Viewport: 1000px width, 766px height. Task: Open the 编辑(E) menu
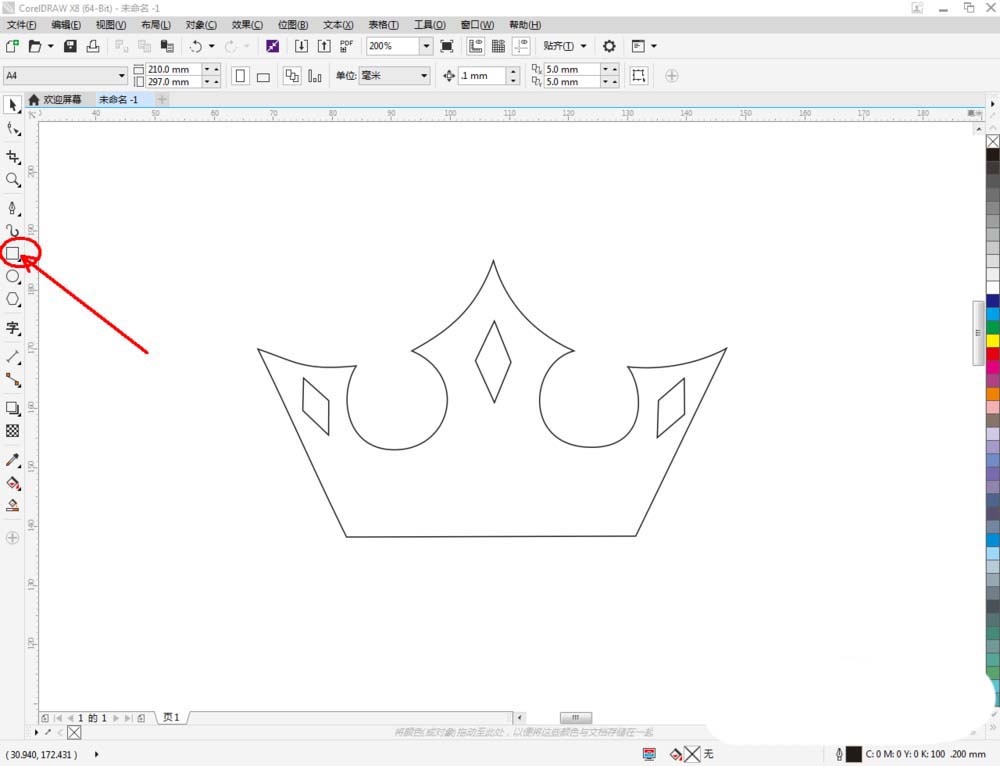66,25
